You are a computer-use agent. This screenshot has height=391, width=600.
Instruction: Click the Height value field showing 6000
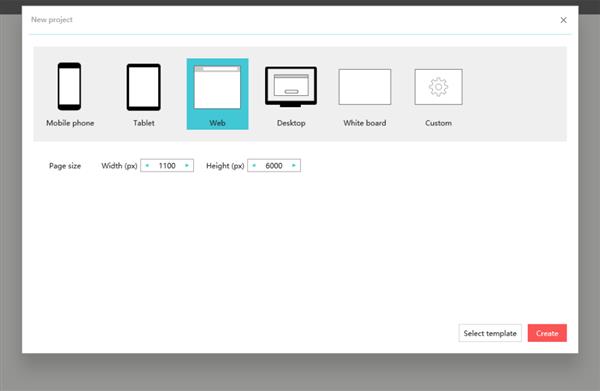click(x=274, y=166)
